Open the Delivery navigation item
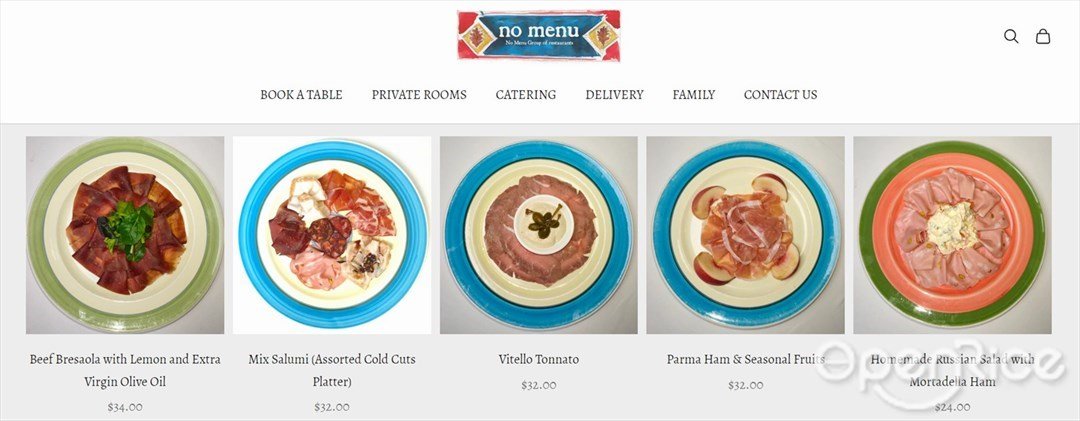This screenshot has height=421, width=1080. [x=614, y=94]
